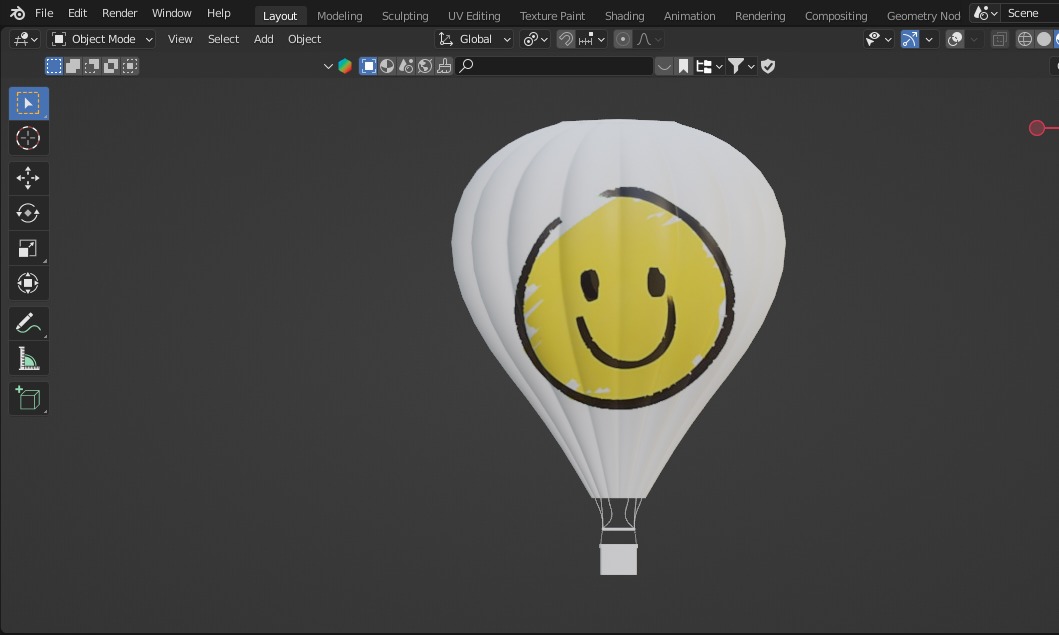Viewport: 1059px width, 635px height.
Task: Click the search filter field
Action: pos(554,66)
